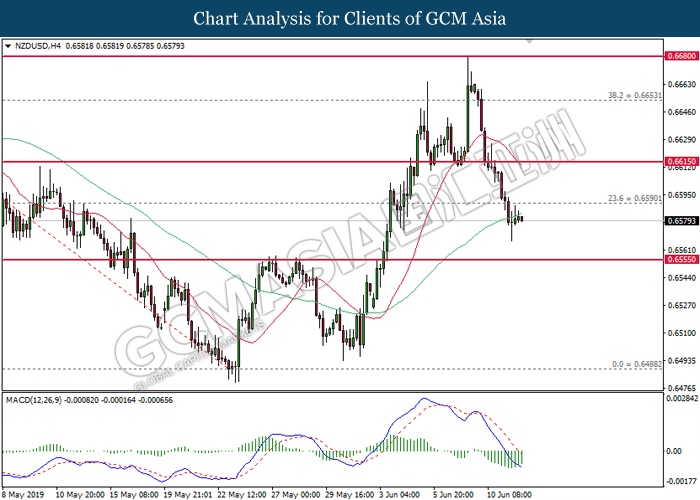This screenshot has width=700, height=500.
Task: Click the '15 May 08:00' time label
Action: pyautogui.click(x=134, y=495)
